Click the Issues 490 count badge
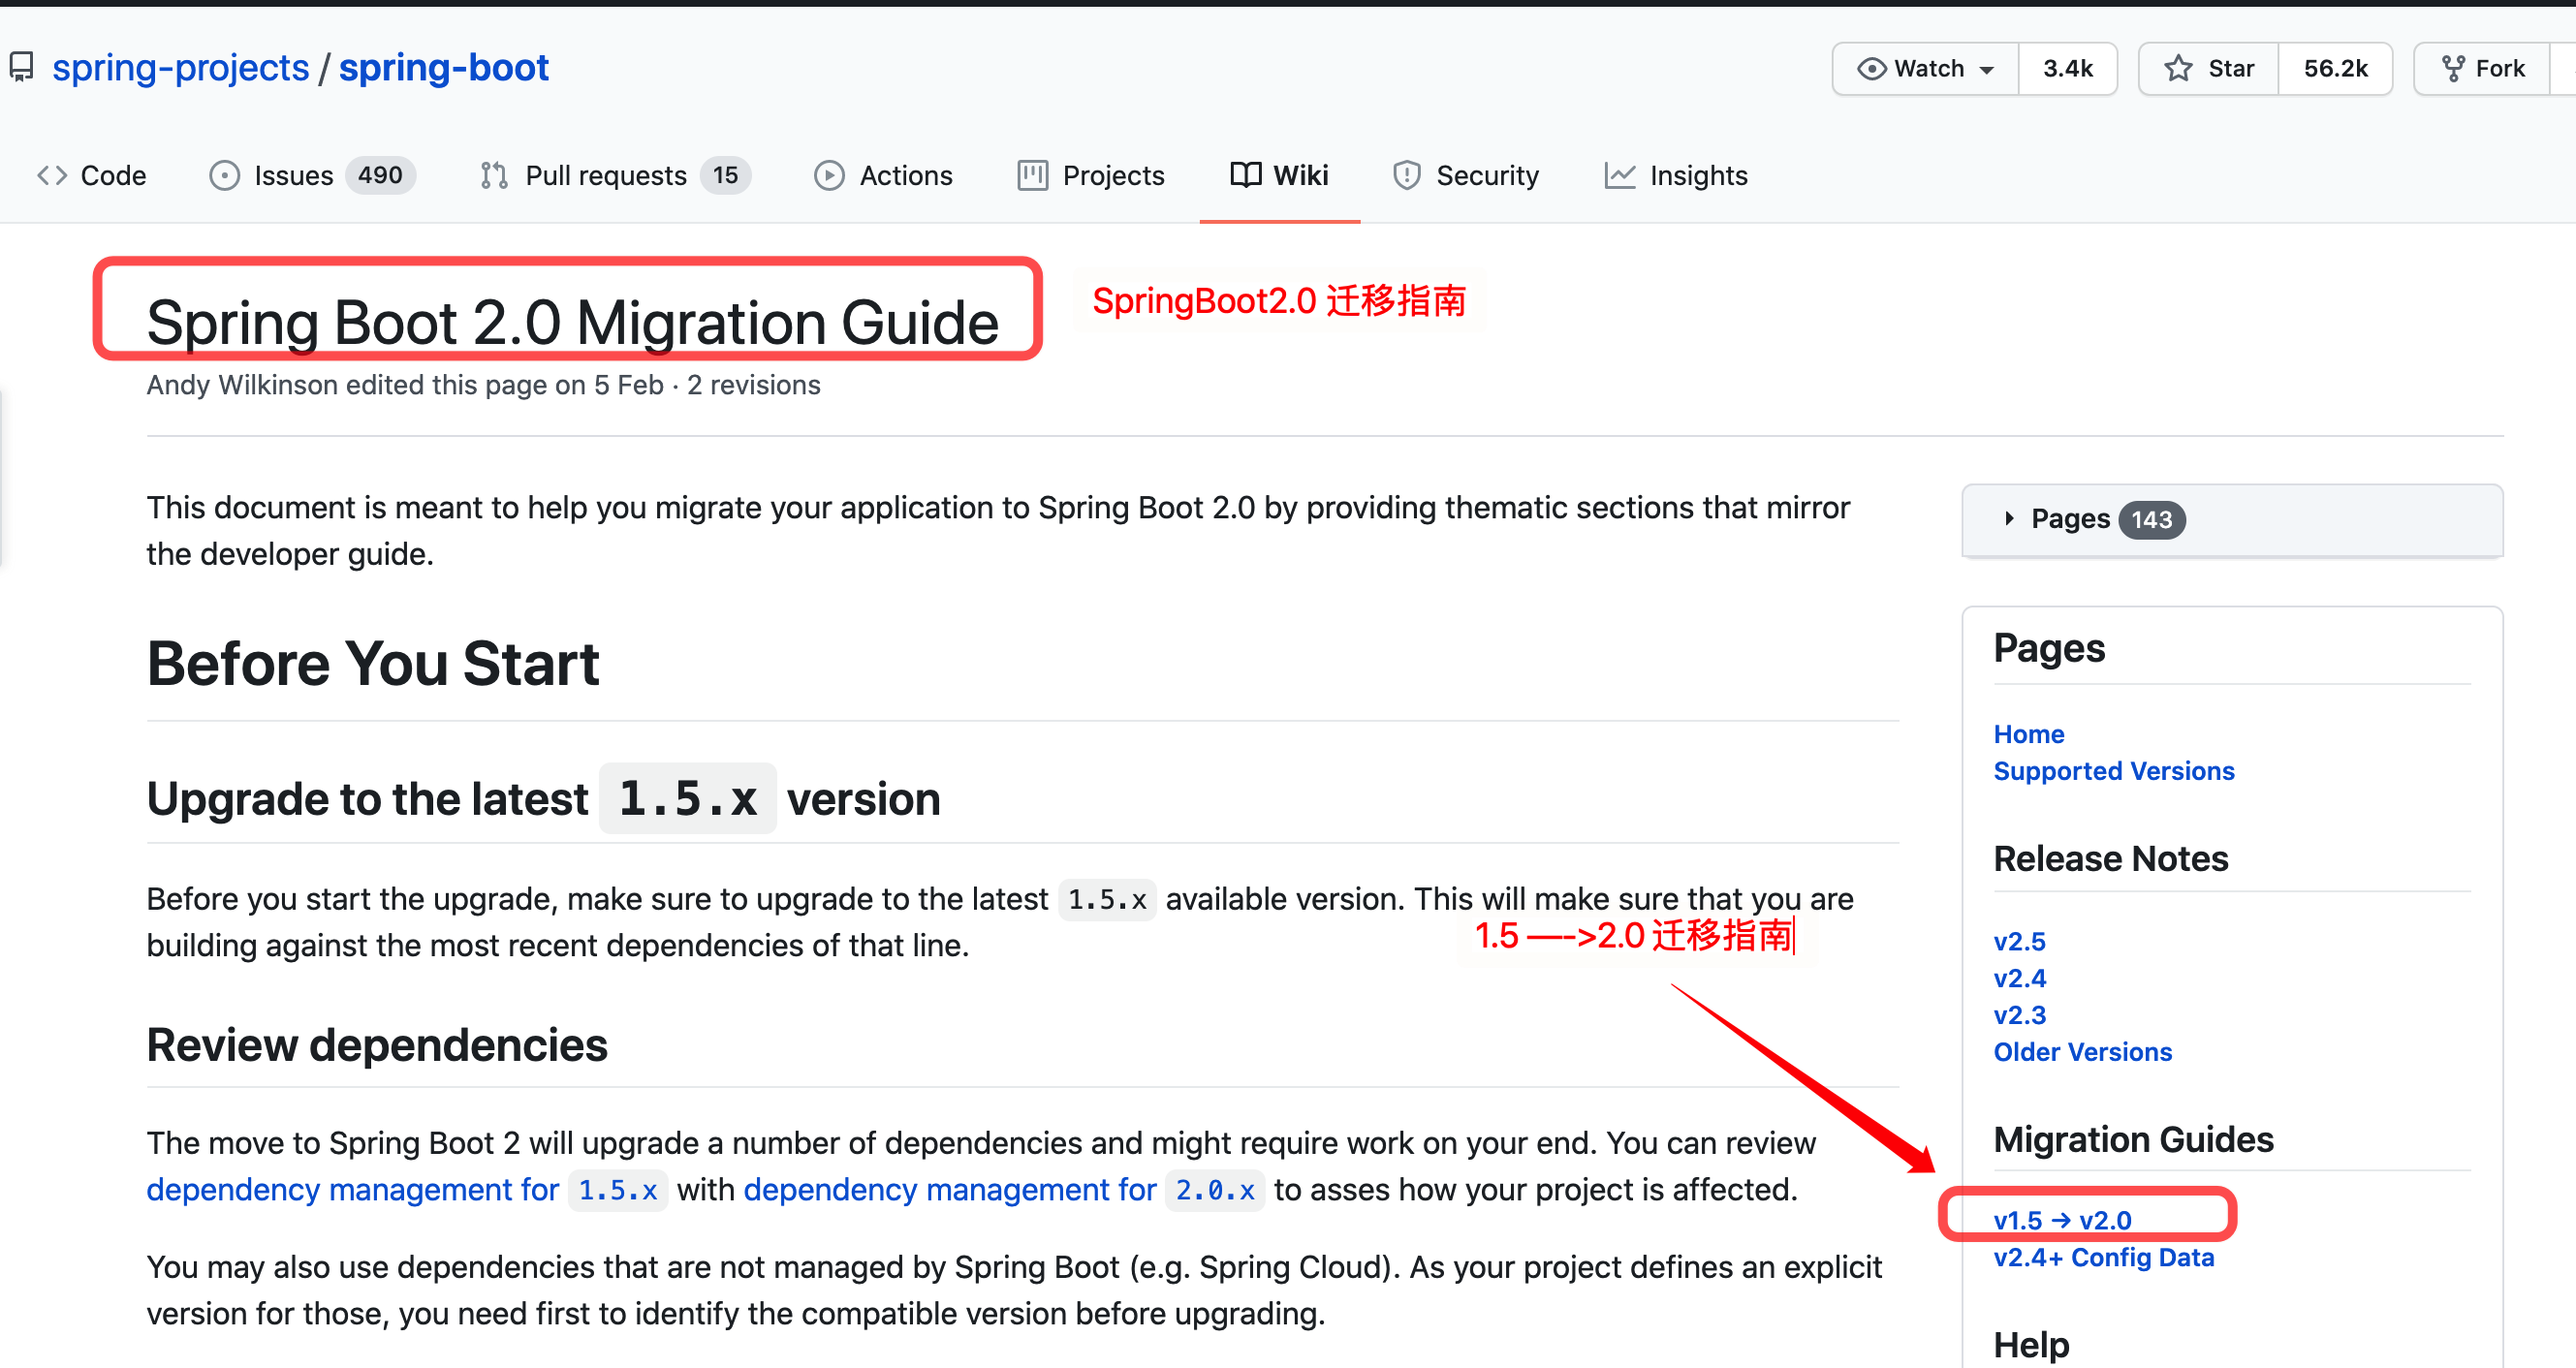Screen dimensions: 2576x1368 coord(380,176)
